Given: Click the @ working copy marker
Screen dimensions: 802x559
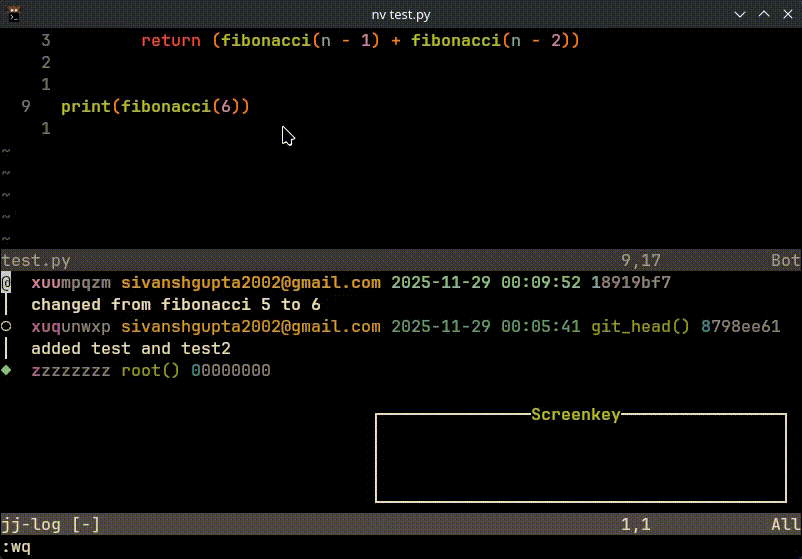Looking at the screenshot, I should pyautogui.click(x=6, y=283).
